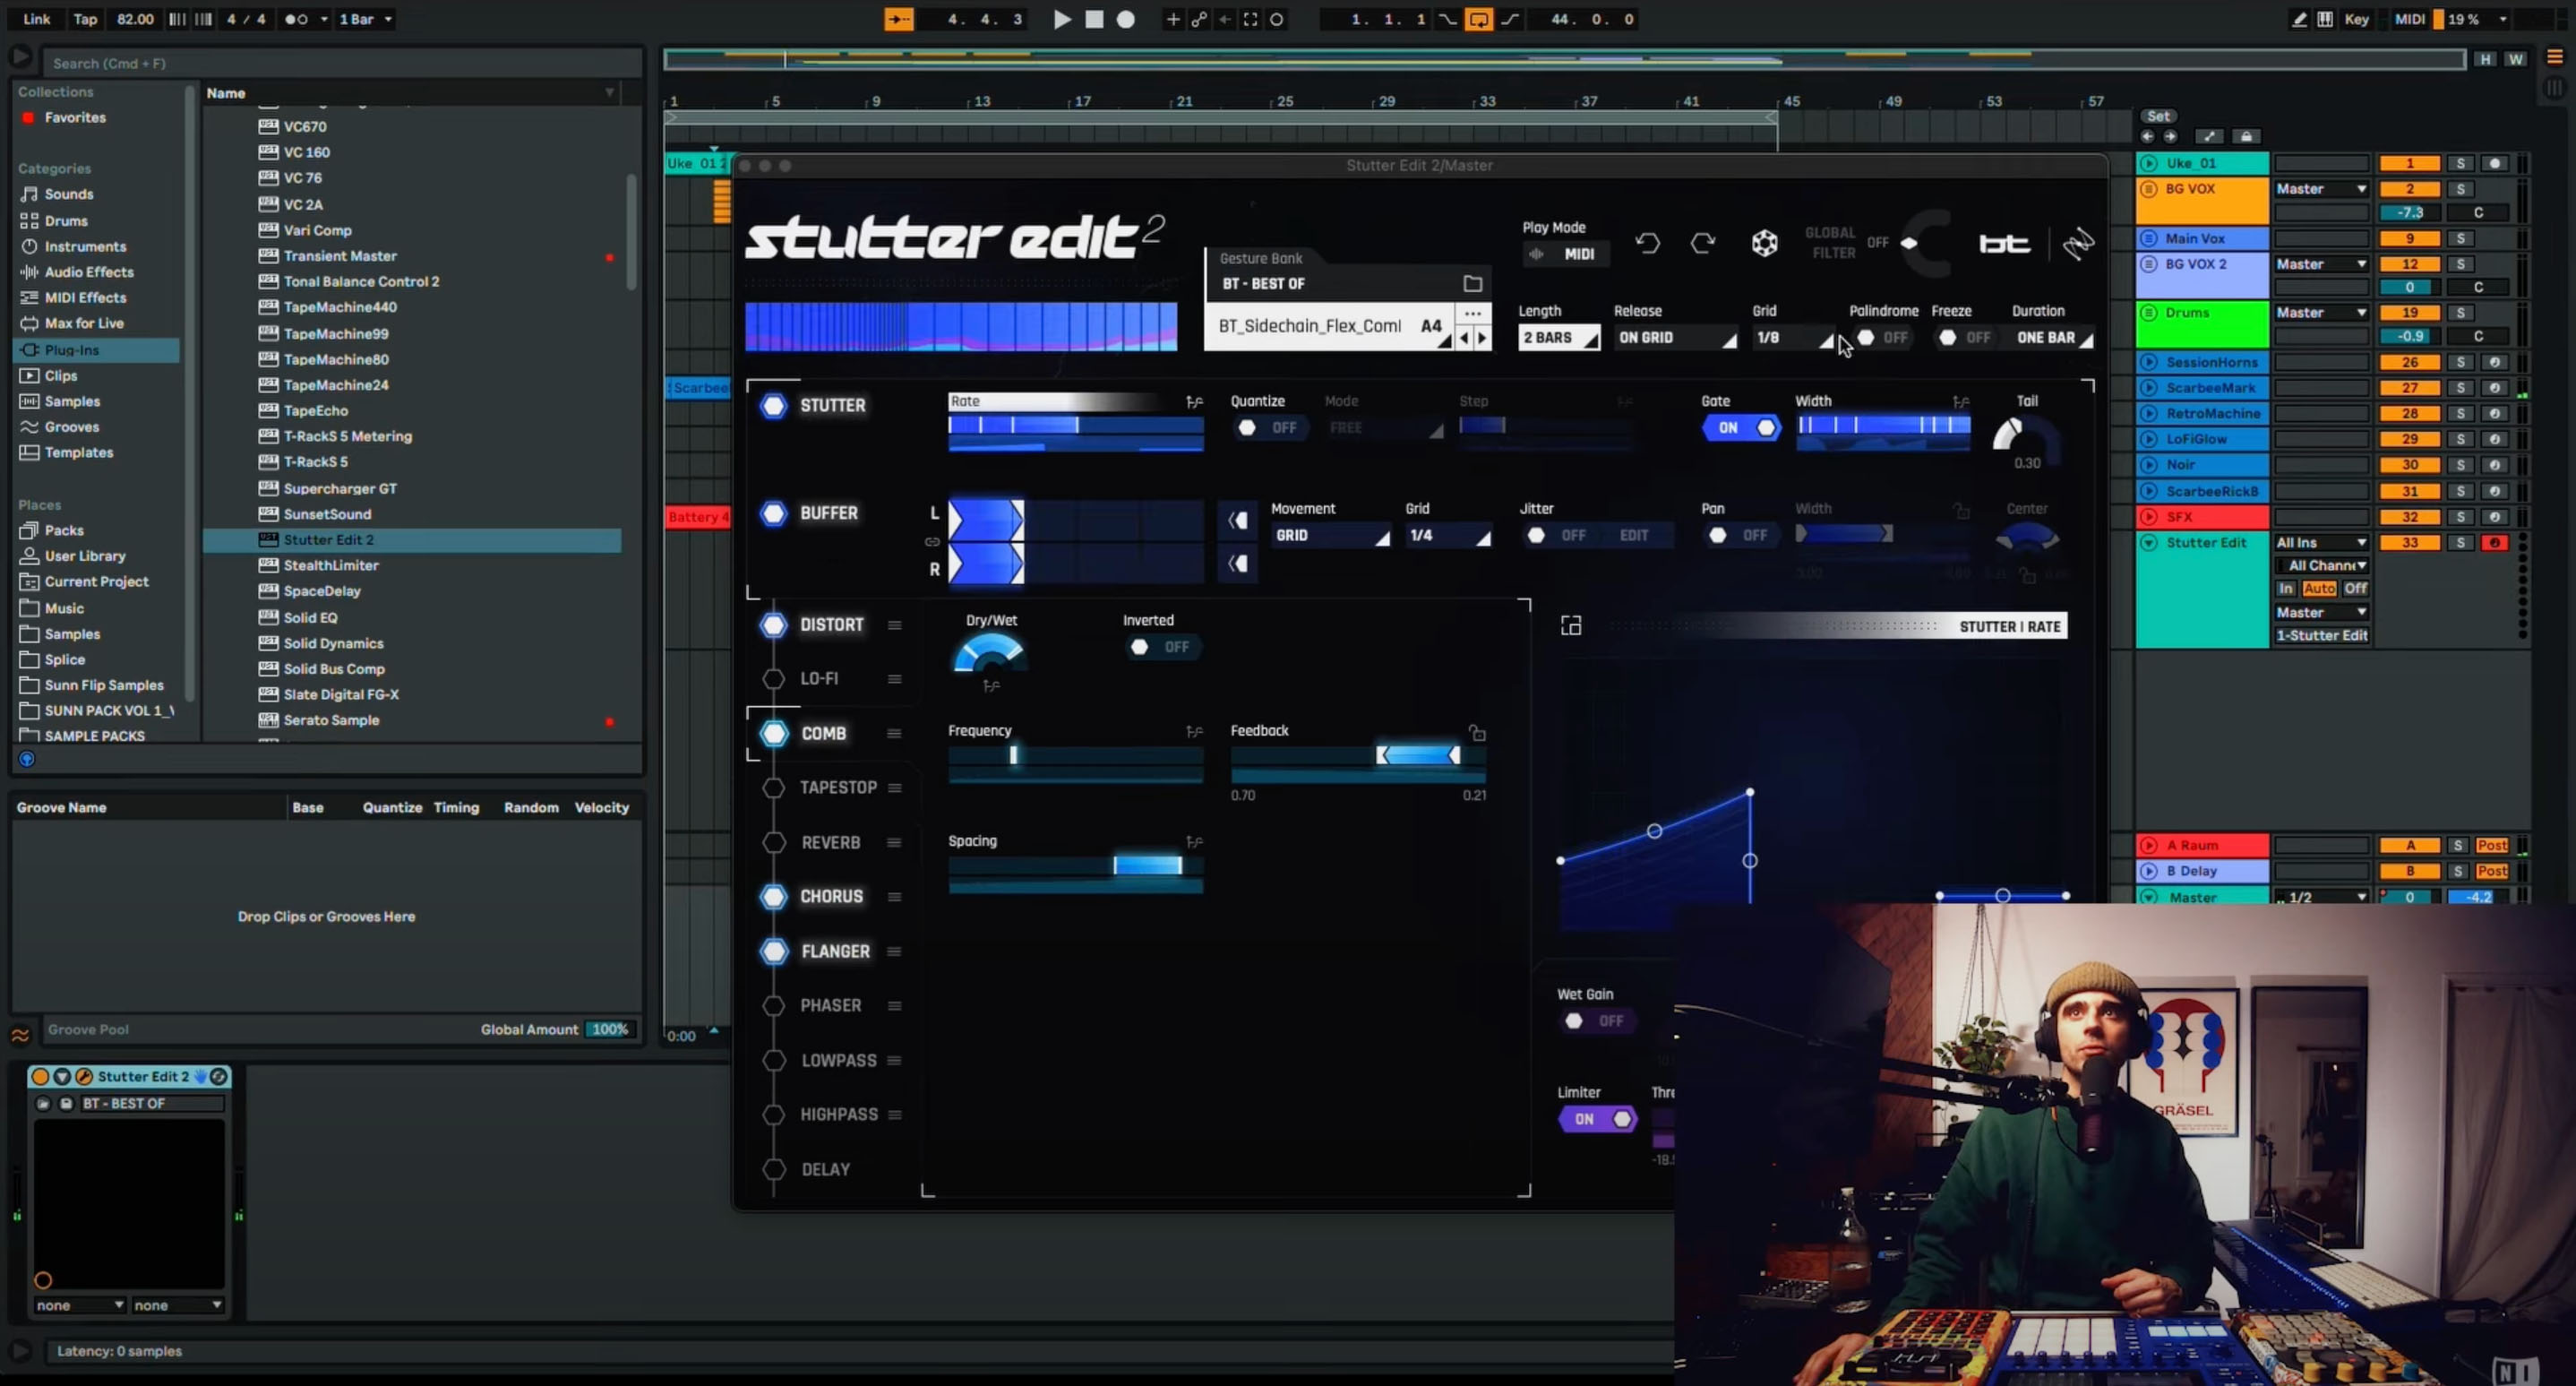Click the browser preview play icon
This screenshot has height=1386, width=2576.
tap(20, 57)
